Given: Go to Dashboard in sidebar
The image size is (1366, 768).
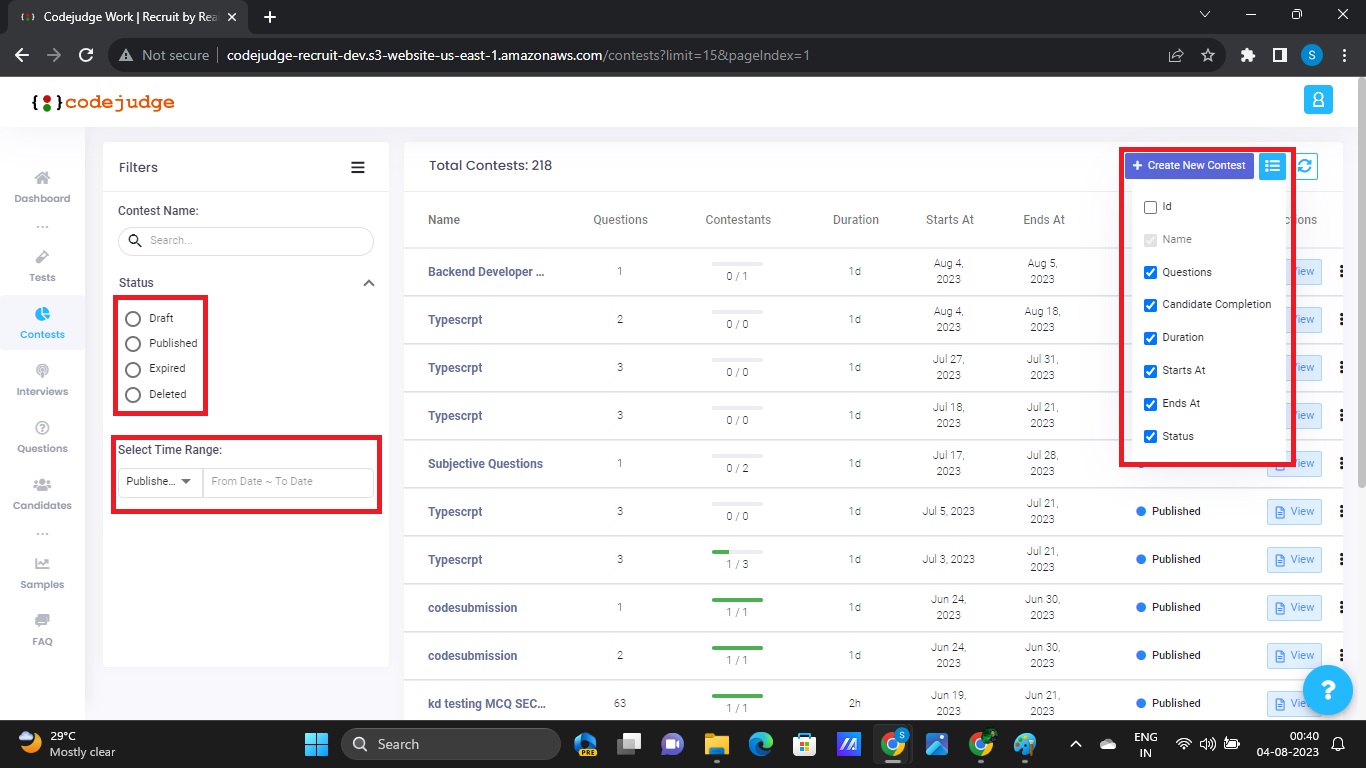Looking at the screenshot, I should (x=42, y=186).
